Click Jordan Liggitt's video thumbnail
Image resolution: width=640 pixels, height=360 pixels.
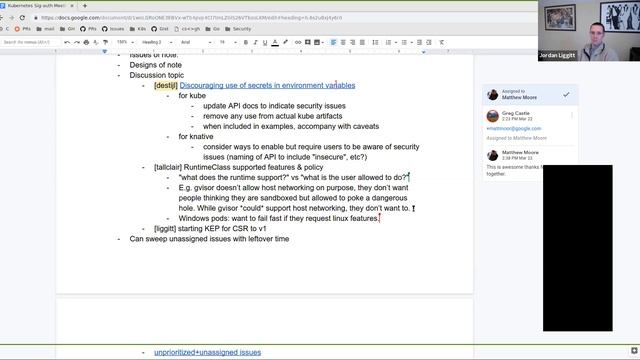589,31
